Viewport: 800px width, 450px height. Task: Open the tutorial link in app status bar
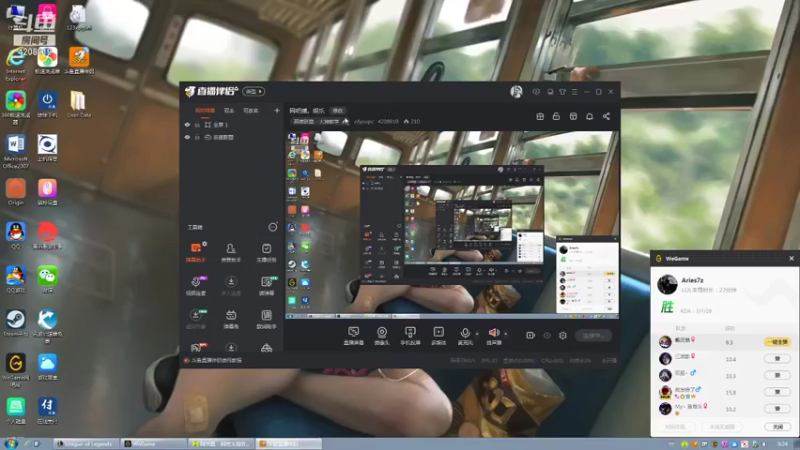click(x=216, y=360)
